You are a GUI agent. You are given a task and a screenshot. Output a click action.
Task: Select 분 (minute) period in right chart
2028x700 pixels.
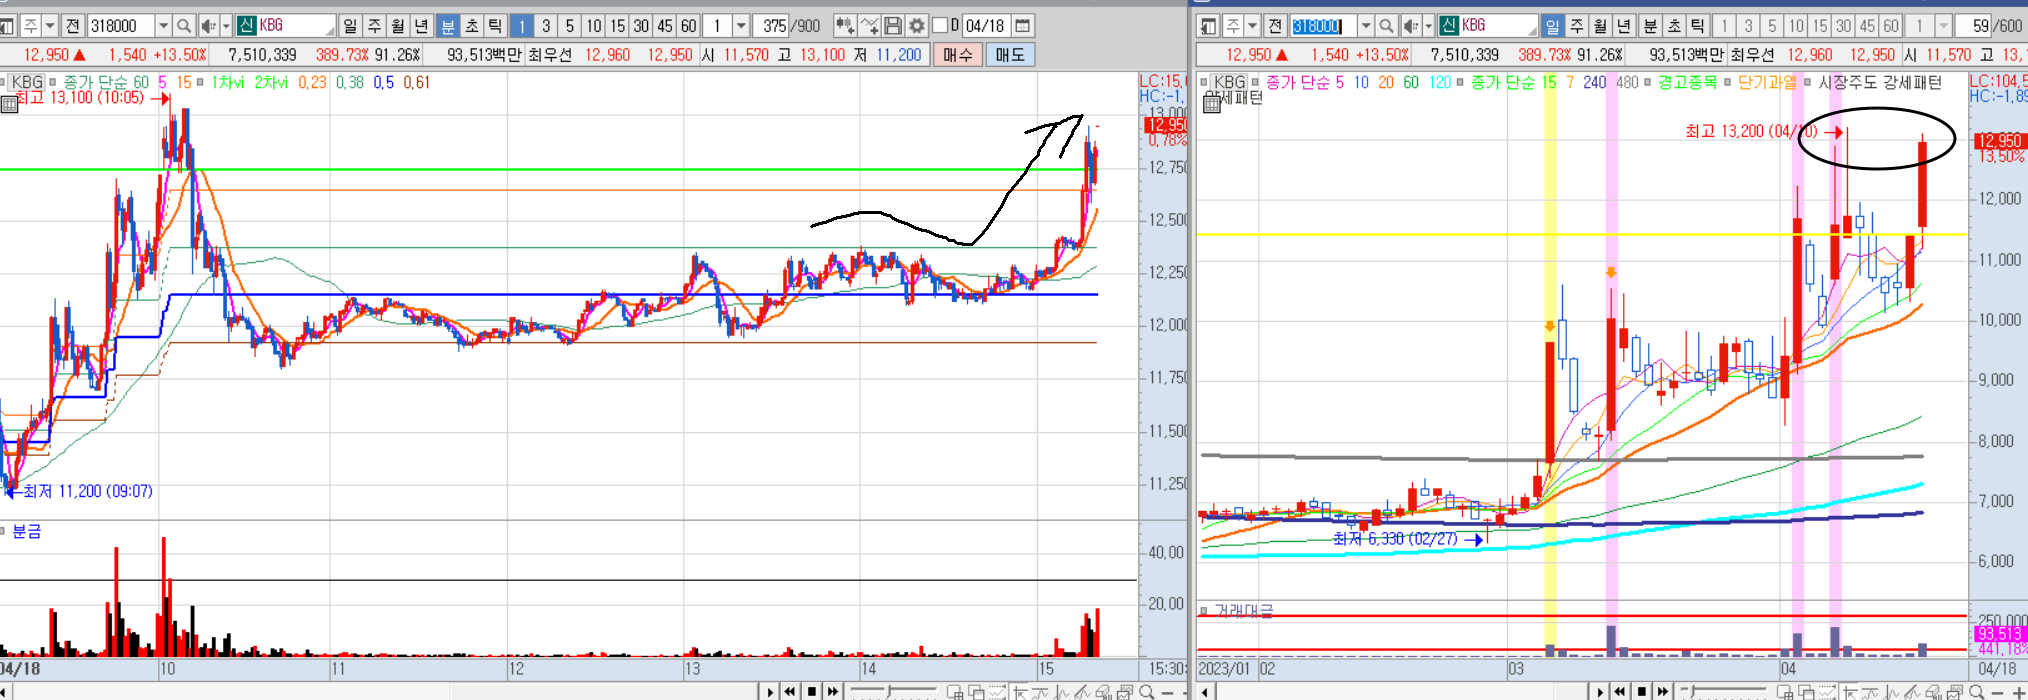click(x=1650, y=26)
